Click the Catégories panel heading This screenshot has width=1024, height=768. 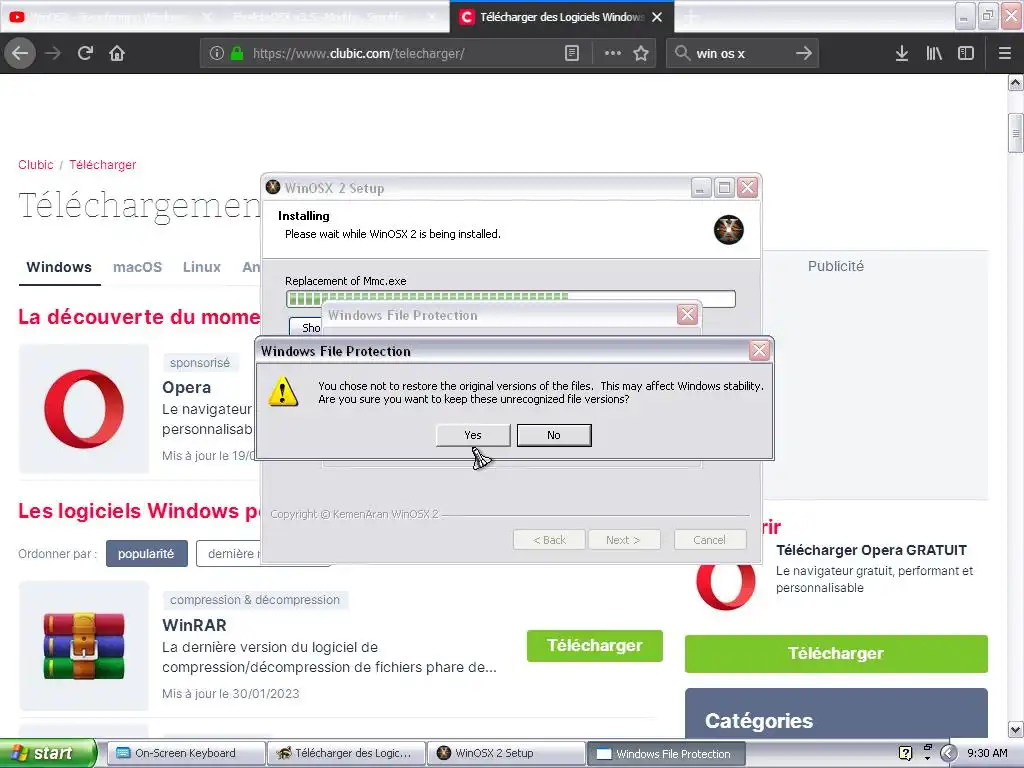759,720
